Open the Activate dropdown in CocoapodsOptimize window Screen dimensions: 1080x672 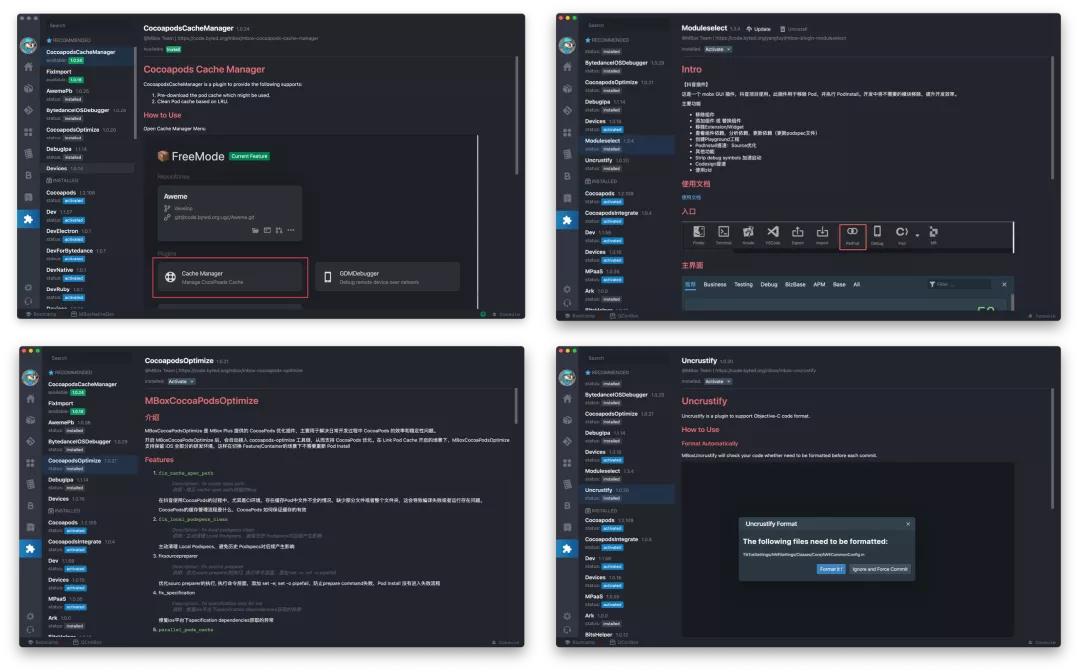click(x=181, y=381)
